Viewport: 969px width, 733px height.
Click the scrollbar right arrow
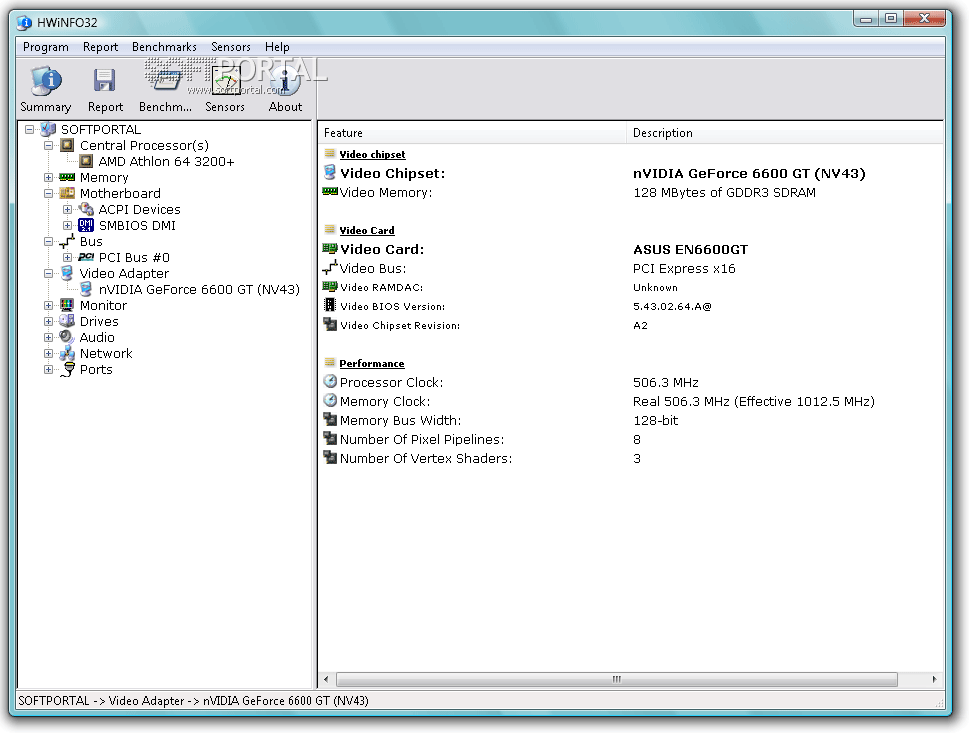pyautogui.click(x=934, y=679)
